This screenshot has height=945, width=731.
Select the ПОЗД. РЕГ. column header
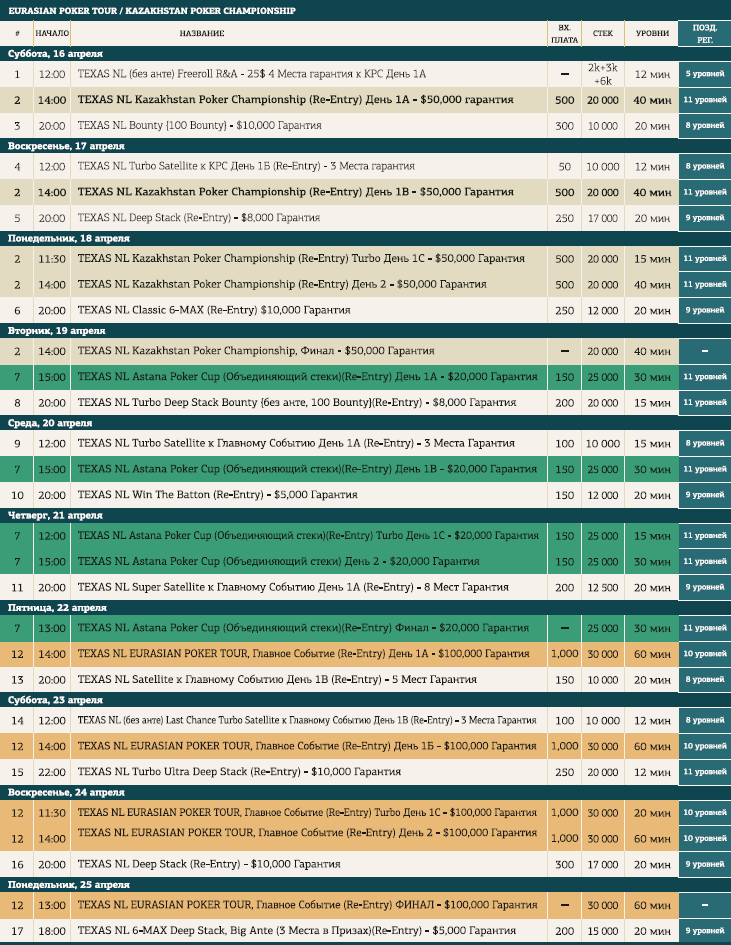click(704, 33)
